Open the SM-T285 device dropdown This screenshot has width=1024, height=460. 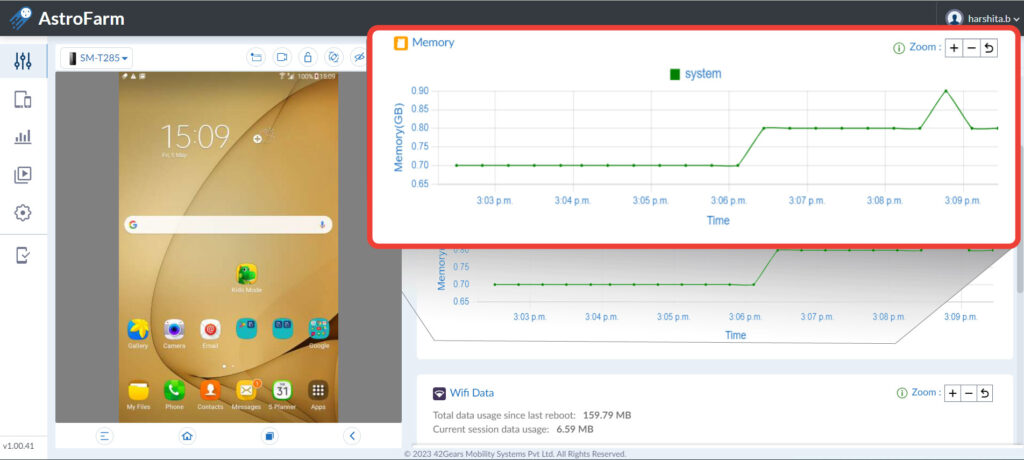[x=97, y=58]
